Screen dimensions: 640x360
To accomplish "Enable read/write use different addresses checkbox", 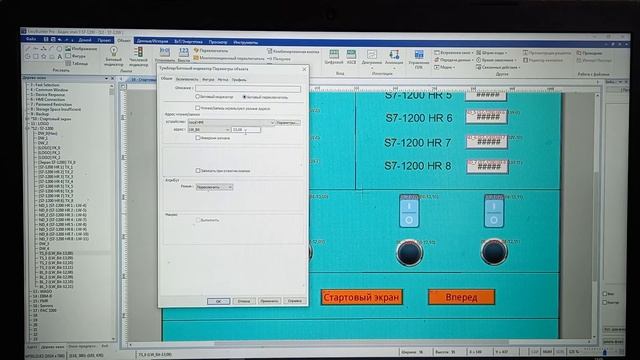I will [198, 108].
